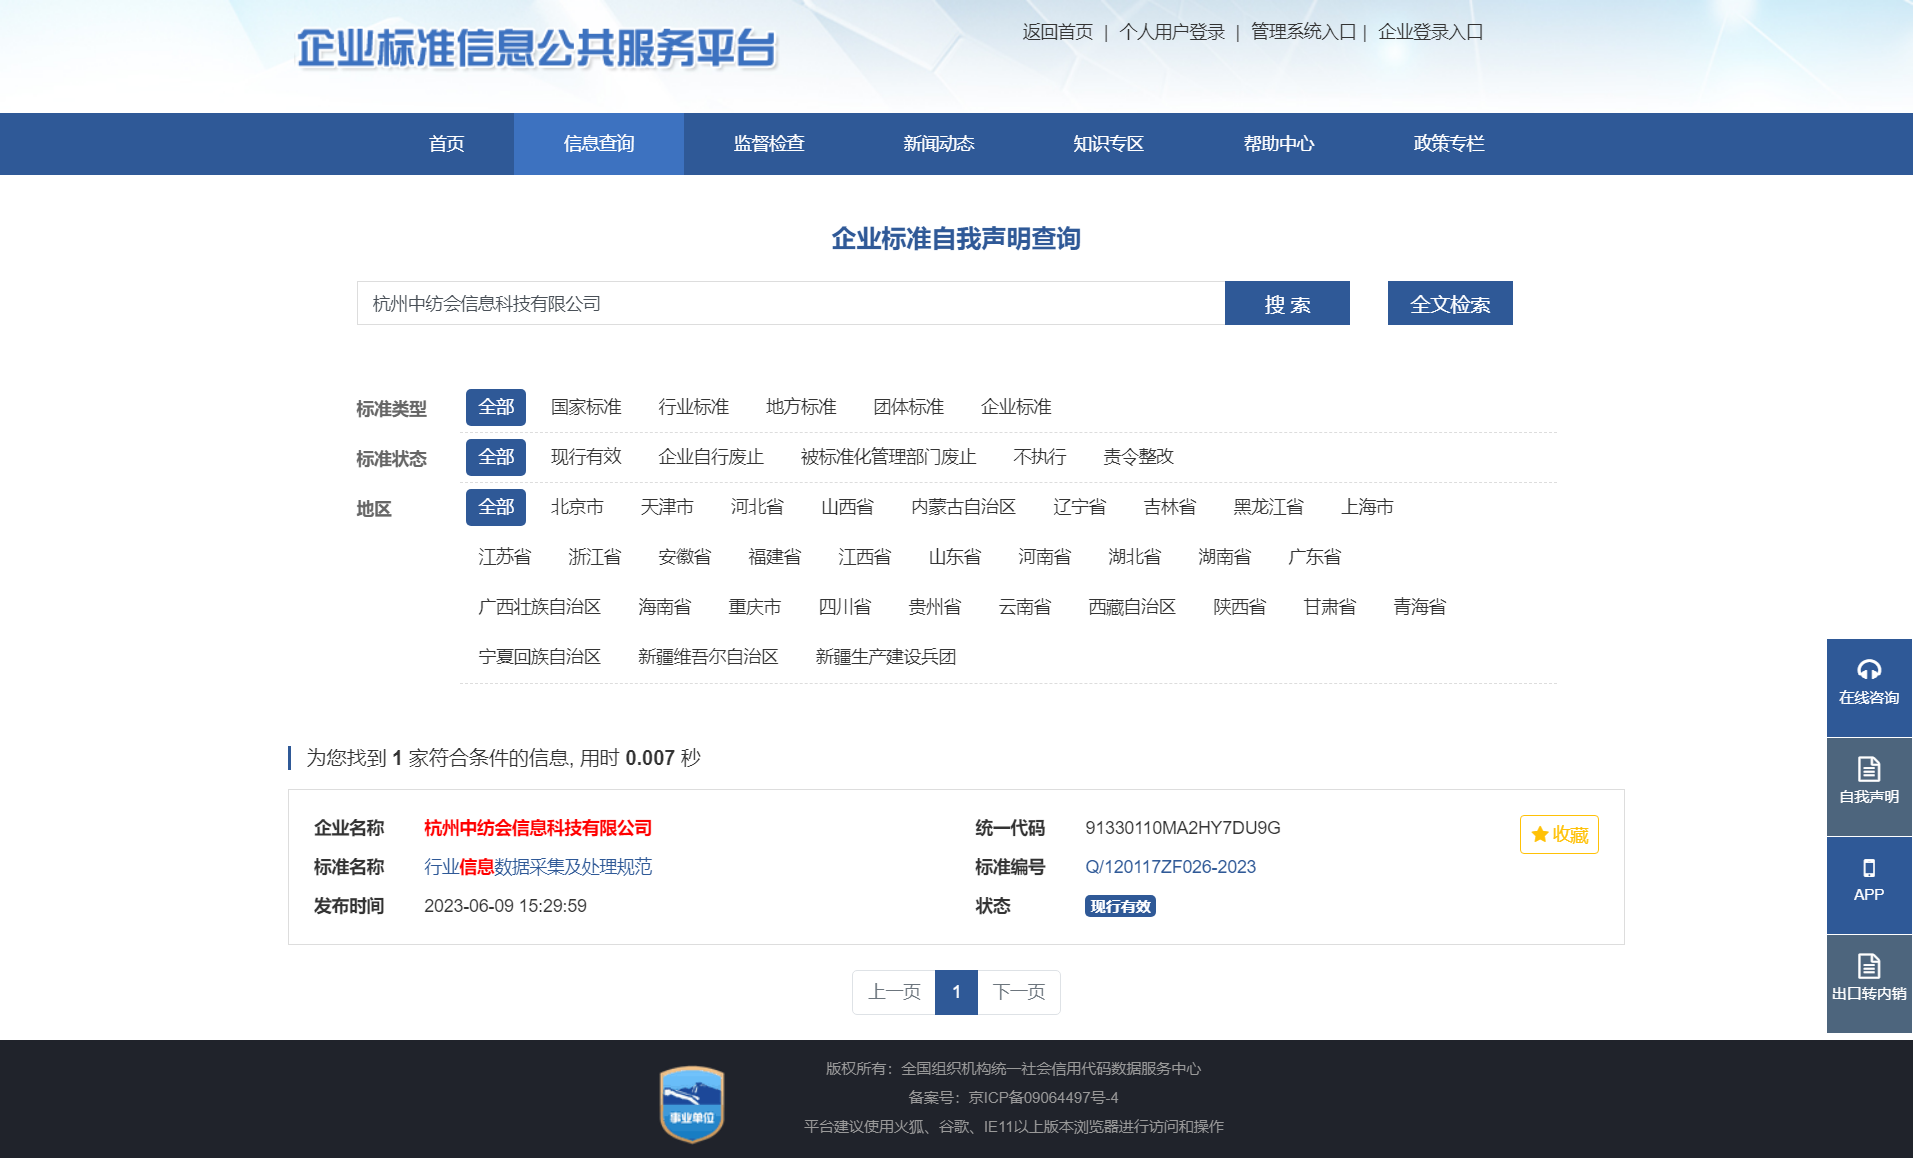This screenshot has height=1158, width=1913.
Task: Select 全部 under 地区
Action: tap(496, 507)
